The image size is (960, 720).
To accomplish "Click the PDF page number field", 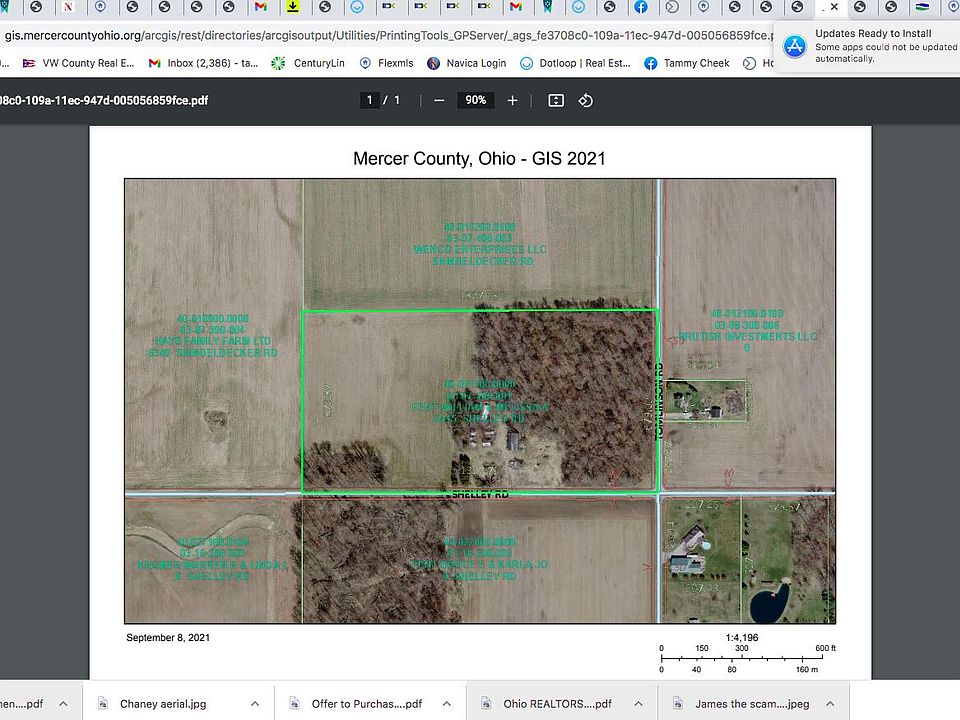I will coord(370,100).
